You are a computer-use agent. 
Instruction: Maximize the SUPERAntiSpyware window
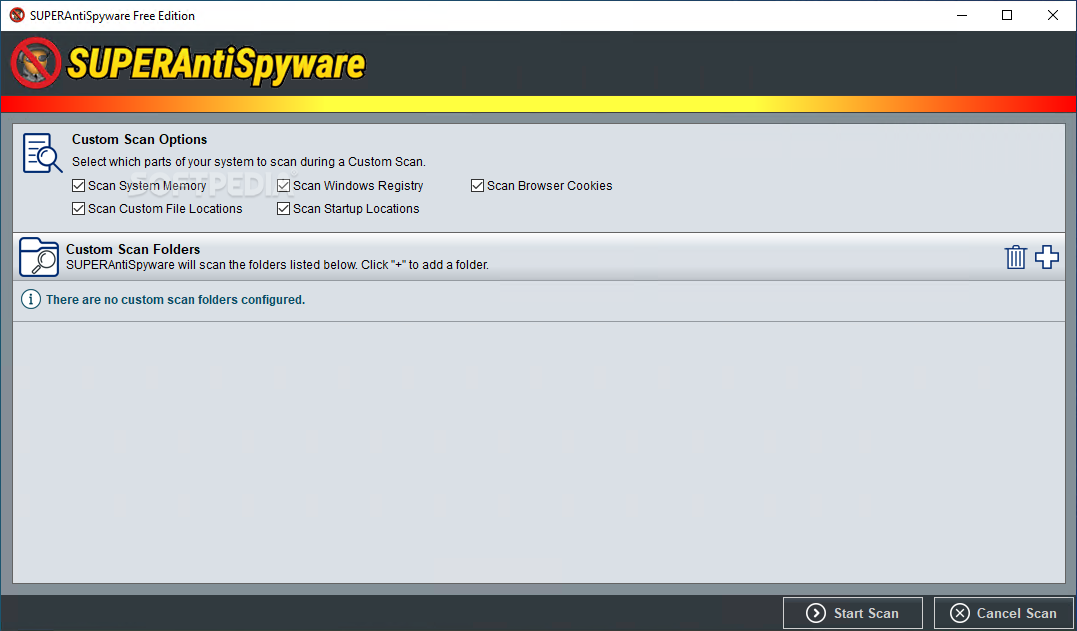[x=1007, y=15]
